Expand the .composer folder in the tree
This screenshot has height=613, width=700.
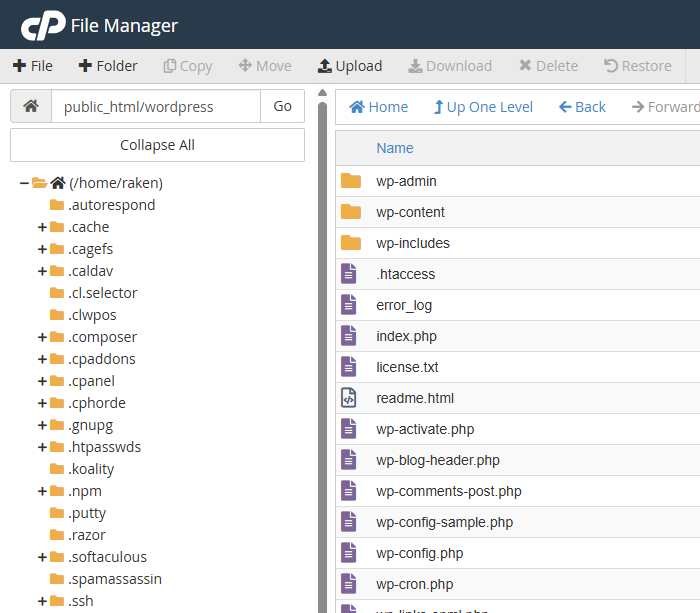(42, 337)
